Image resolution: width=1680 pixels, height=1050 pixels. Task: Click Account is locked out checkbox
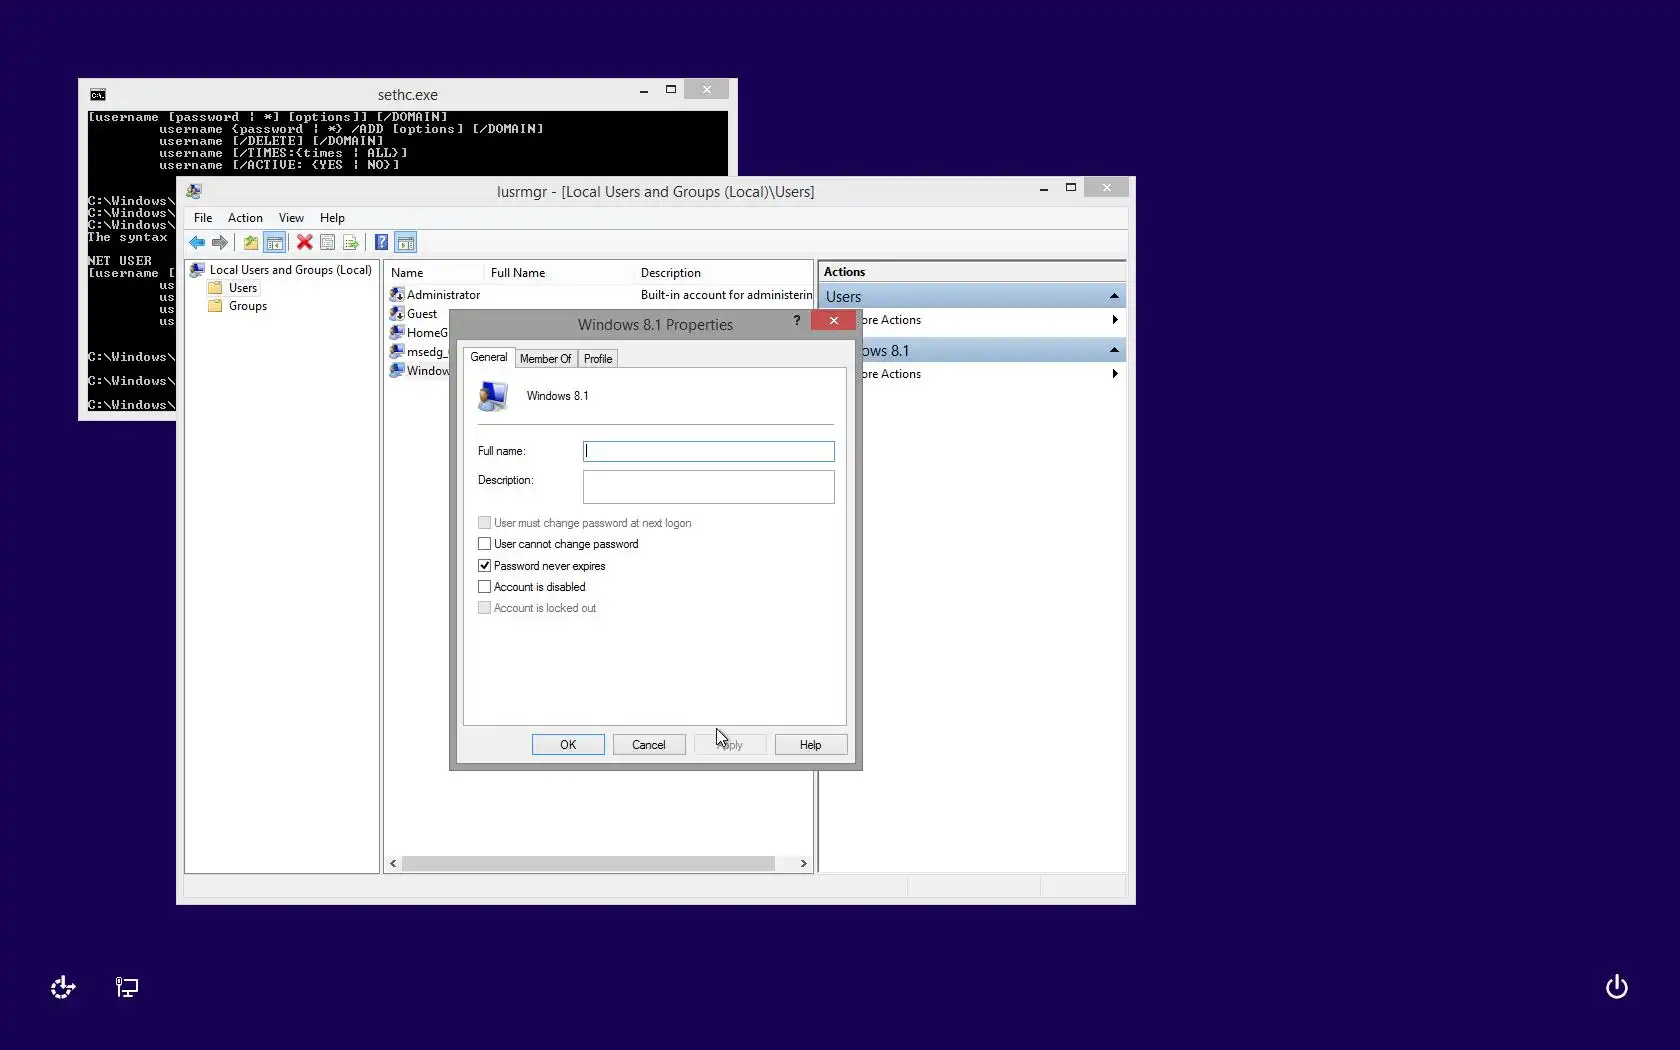tap(485, 608)
